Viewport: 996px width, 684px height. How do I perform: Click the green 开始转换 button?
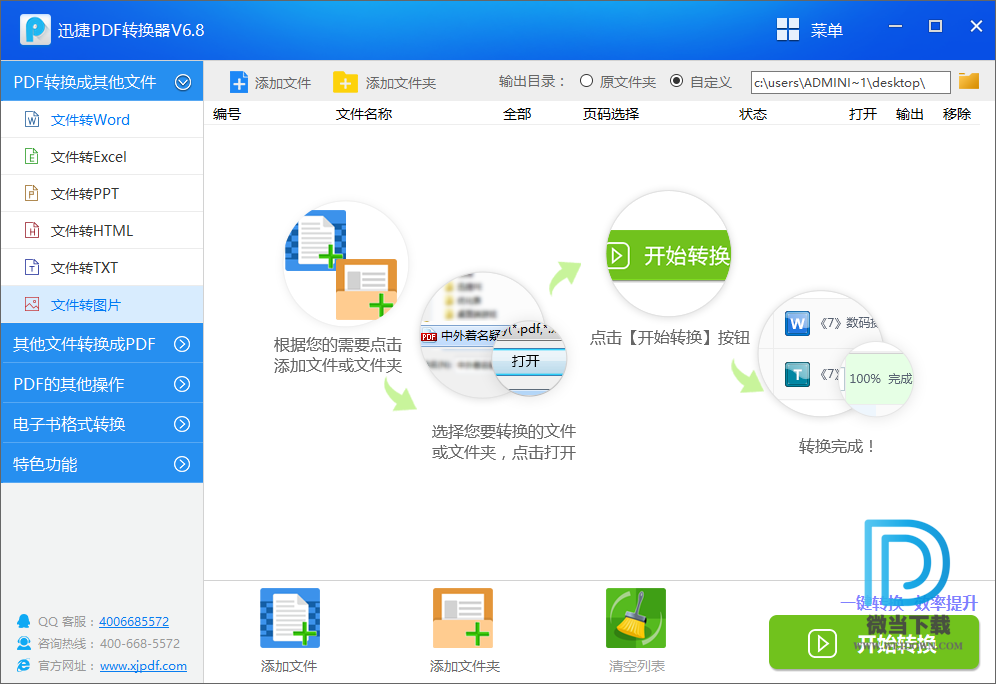873,642
